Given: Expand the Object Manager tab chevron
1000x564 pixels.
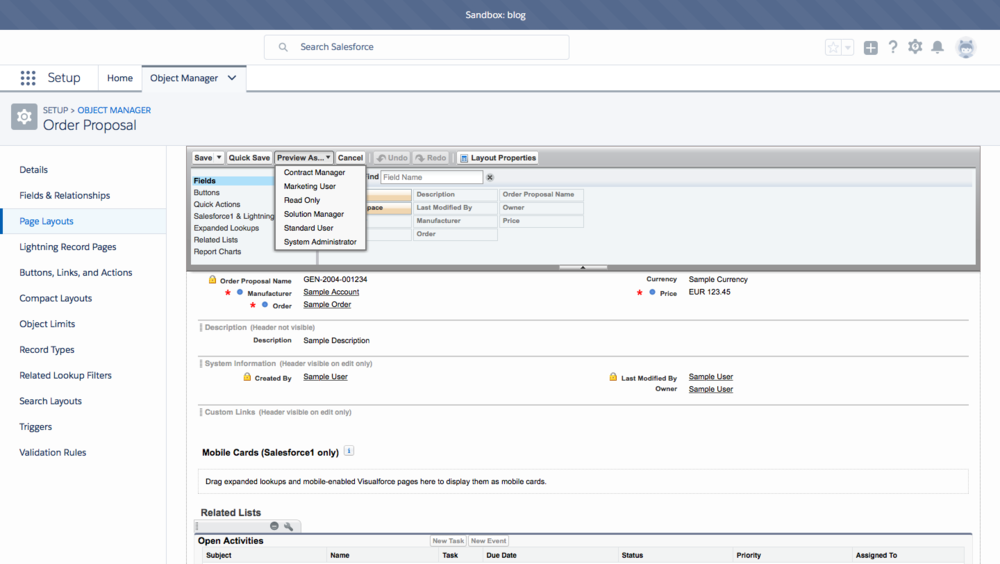Looking at the screenshot, I should point(232,78).
